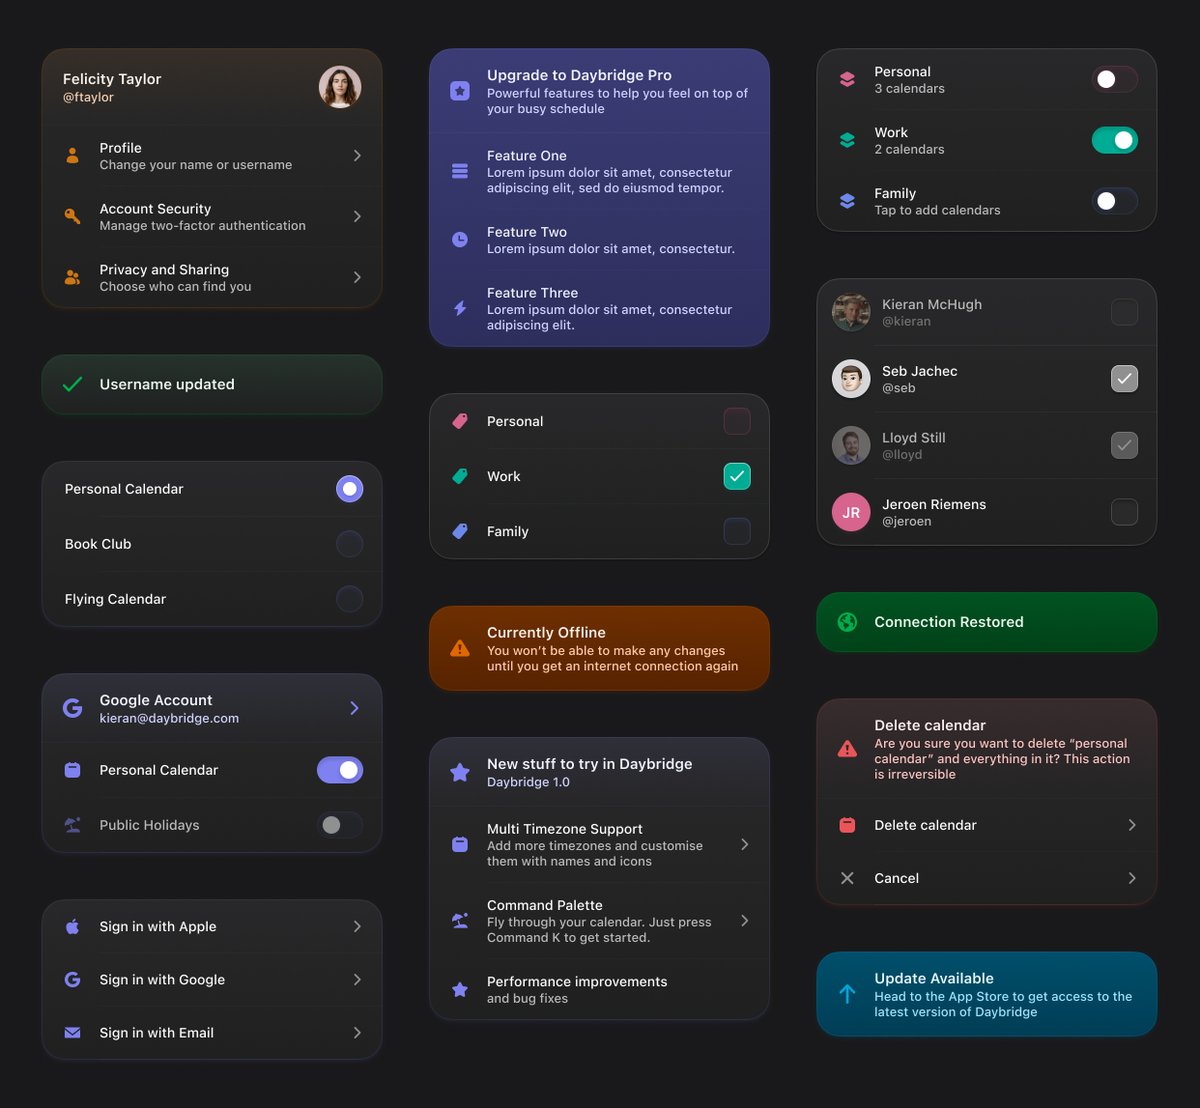Uncheck the box for Seb Jachec

[1125, 379]
